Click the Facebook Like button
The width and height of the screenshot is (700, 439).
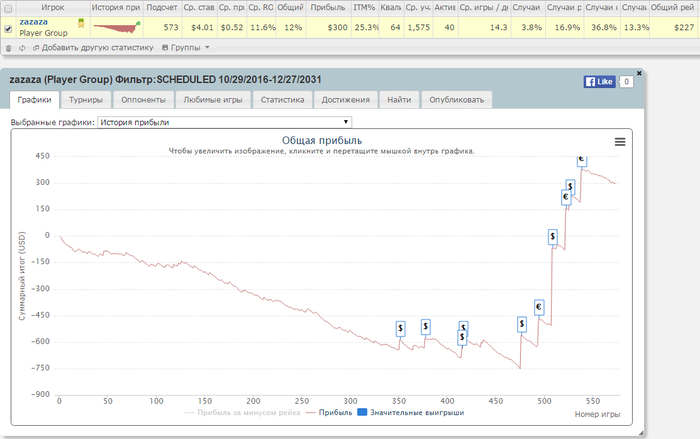coord(600,82)
